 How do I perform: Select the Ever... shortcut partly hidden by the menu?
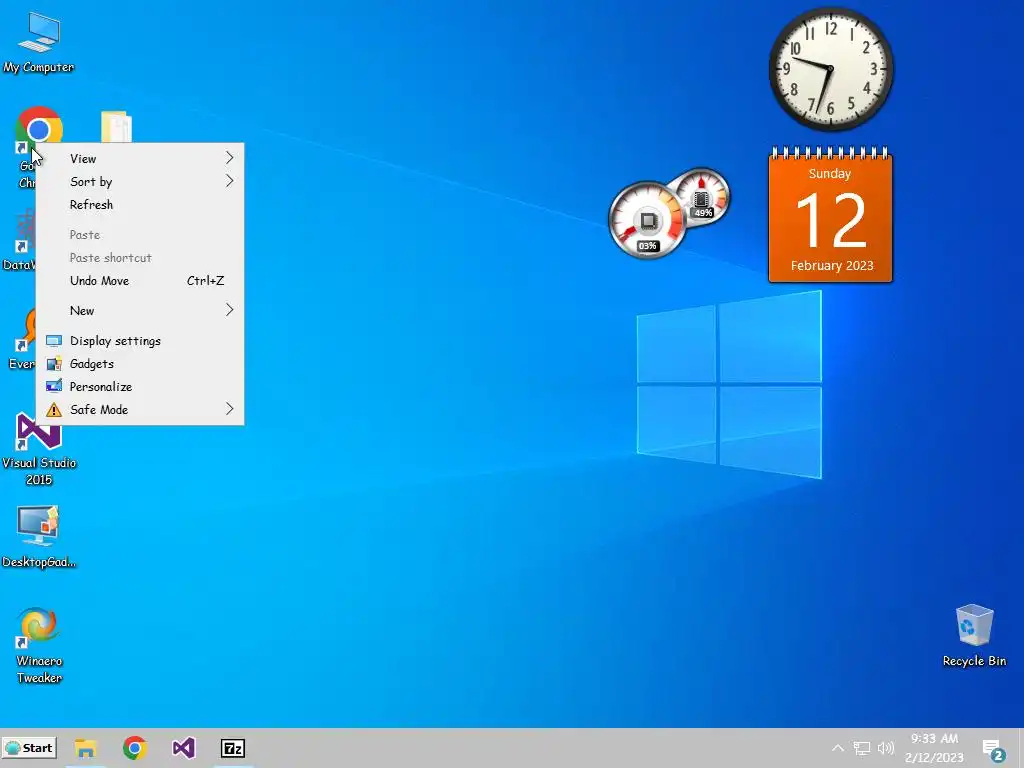(22, 340)
